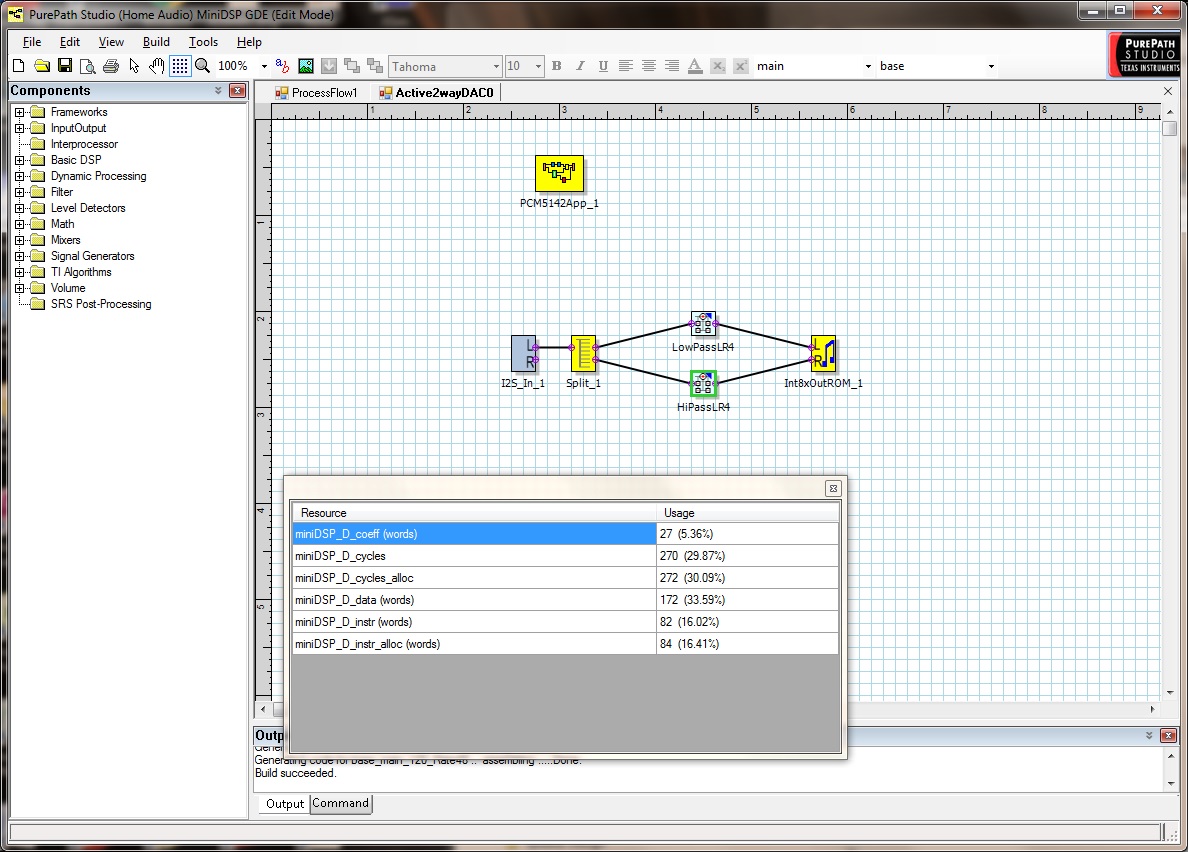Viewport: 1188px width, 852px height.
Task: Expand the Basic DSP folder
Action: 20,160
